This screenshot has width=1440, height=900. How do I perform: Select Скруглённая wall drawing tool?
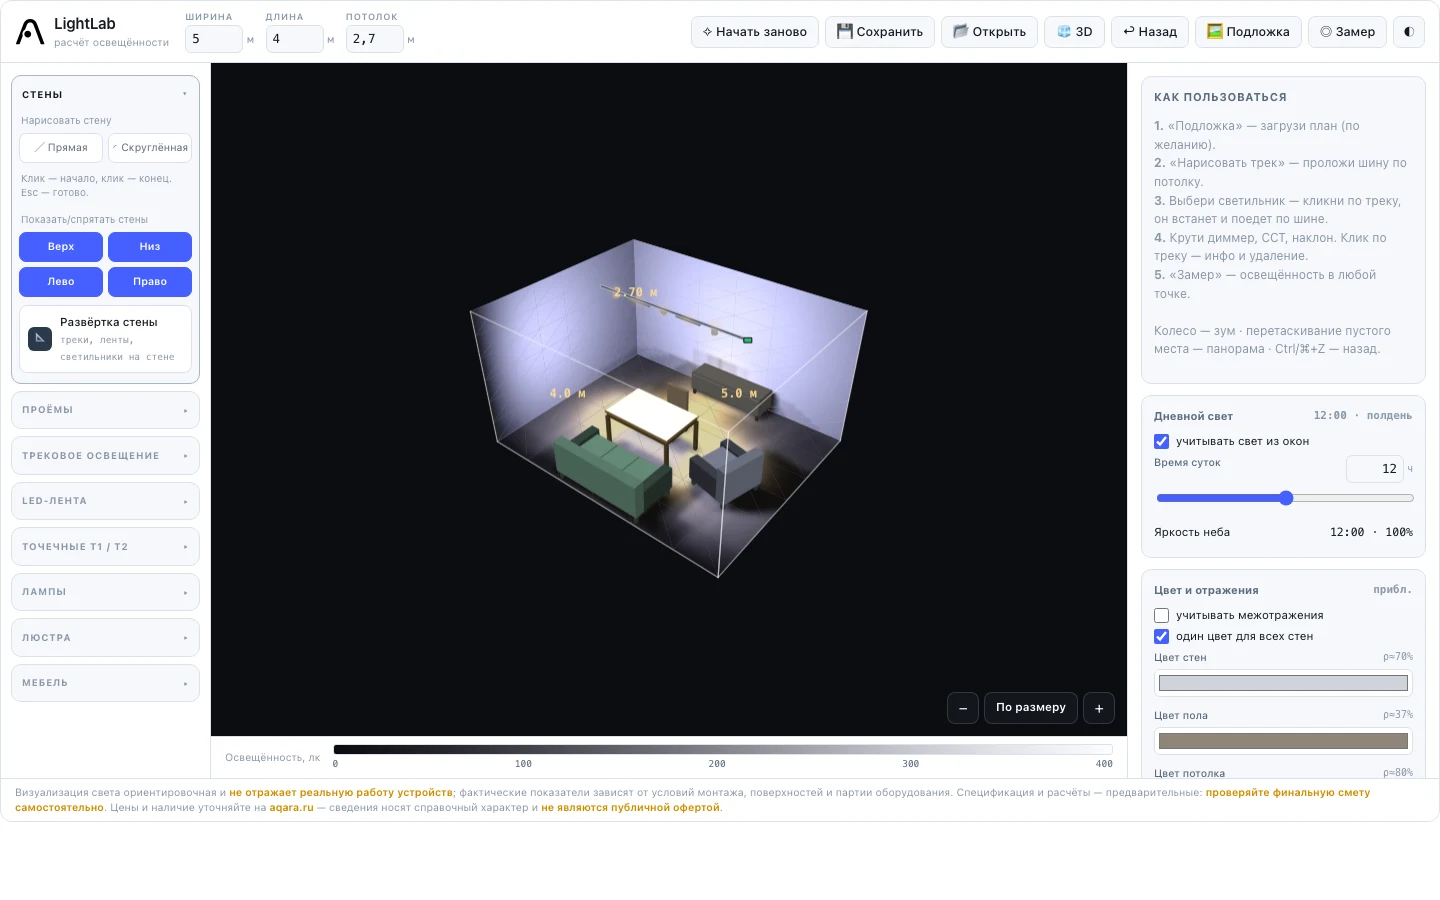150,148
